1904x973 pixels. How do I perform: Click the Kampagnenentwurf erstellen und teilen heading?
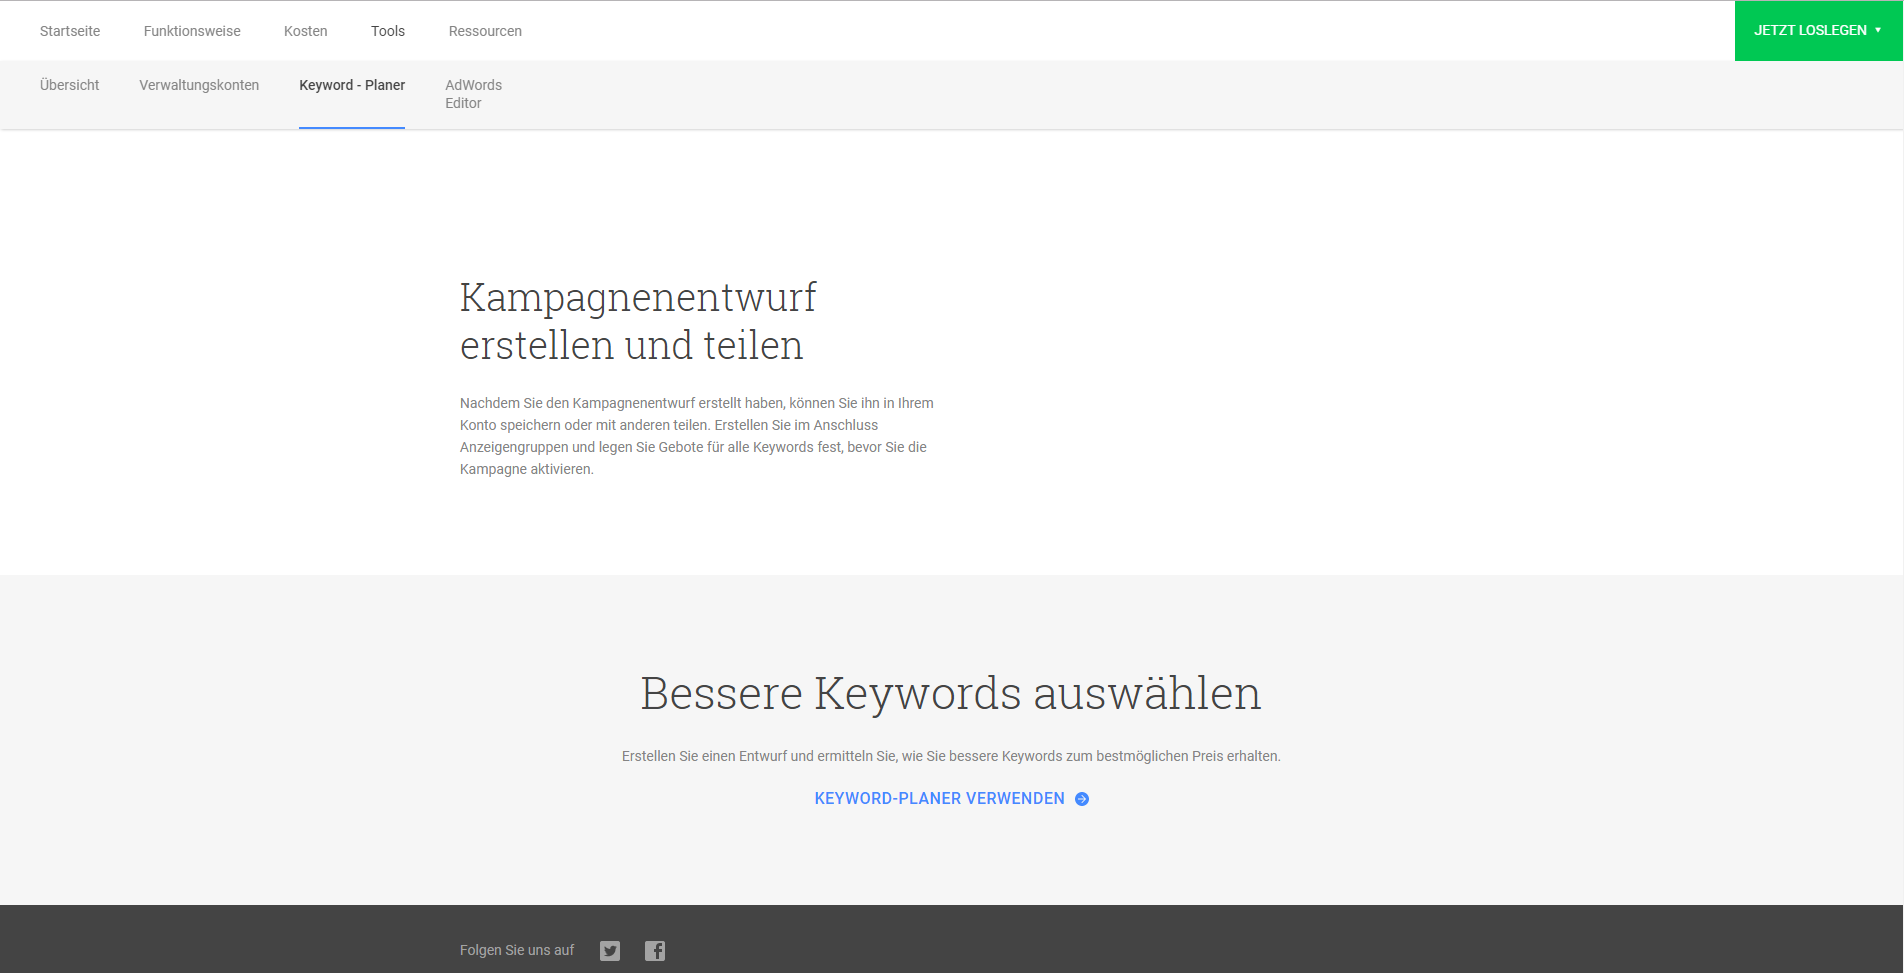[x=638, y=321]
